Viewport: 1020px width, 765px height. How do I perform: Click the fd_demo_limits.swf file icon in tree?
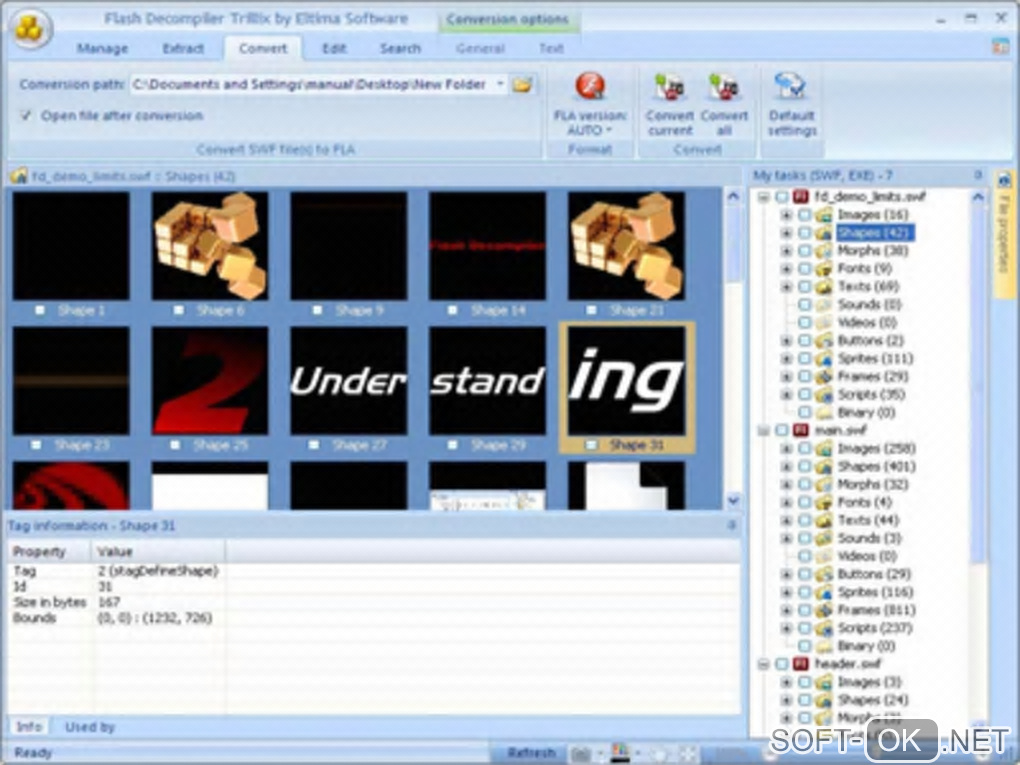(x=801, y=196)
